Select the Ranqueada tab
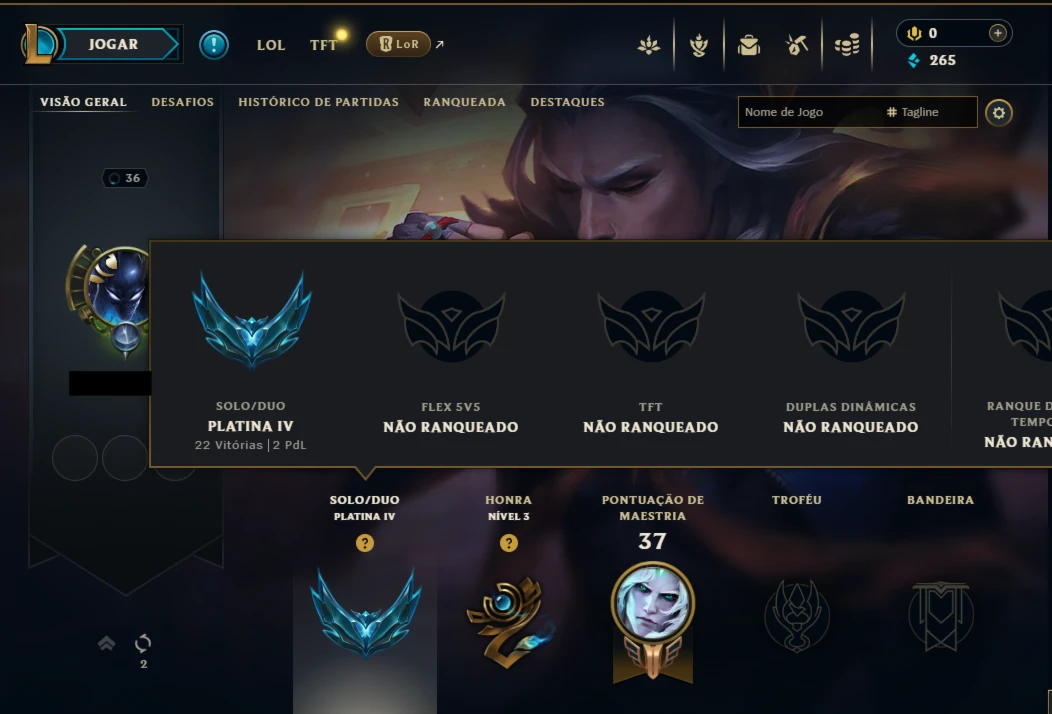The height and width of the screenshot is (714, 1052). (464, 102)
